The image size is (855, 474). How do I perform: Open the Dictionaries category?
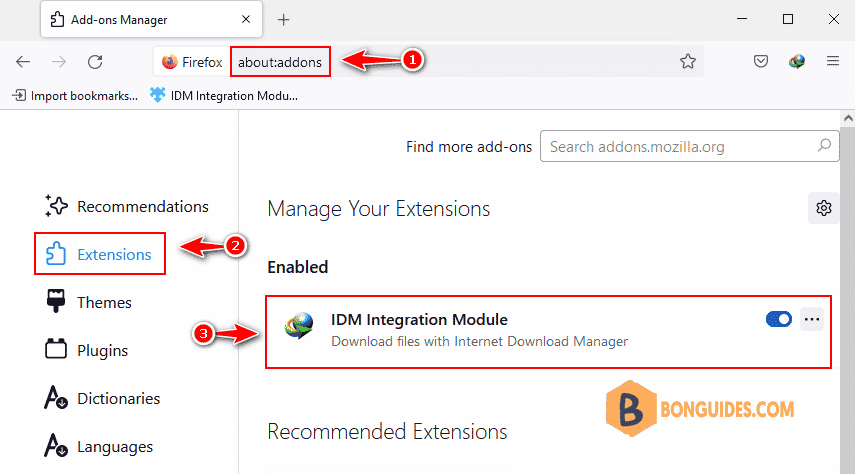pos(103,398)
